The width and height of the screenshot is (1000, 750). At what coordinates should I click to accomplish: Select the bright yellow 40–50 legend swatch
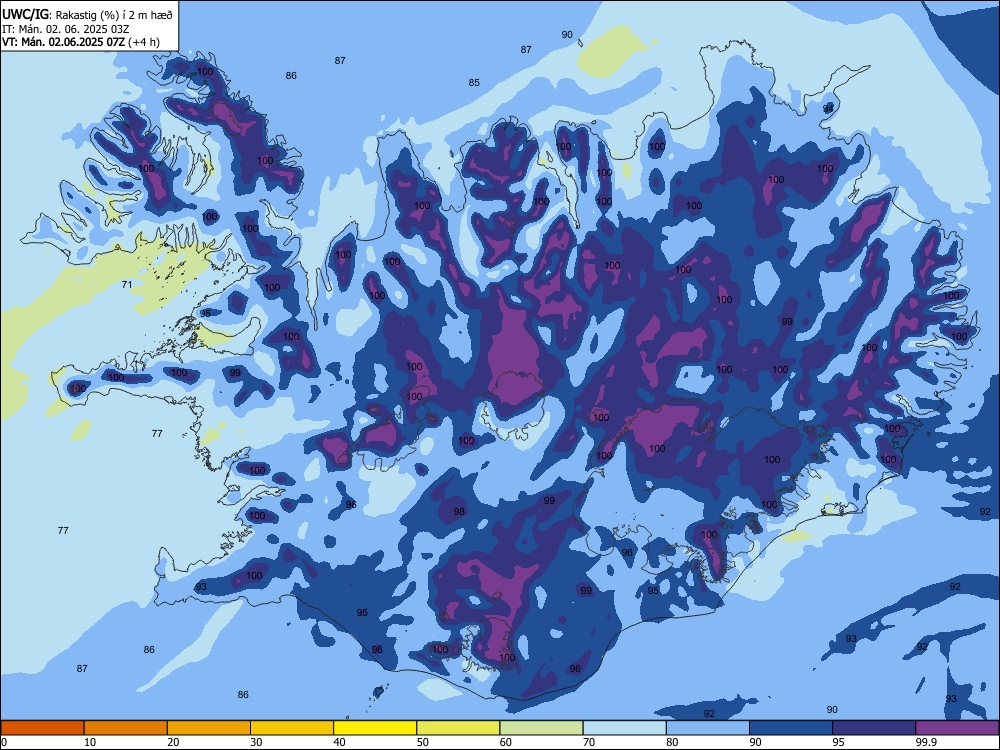tap(375, 728)
